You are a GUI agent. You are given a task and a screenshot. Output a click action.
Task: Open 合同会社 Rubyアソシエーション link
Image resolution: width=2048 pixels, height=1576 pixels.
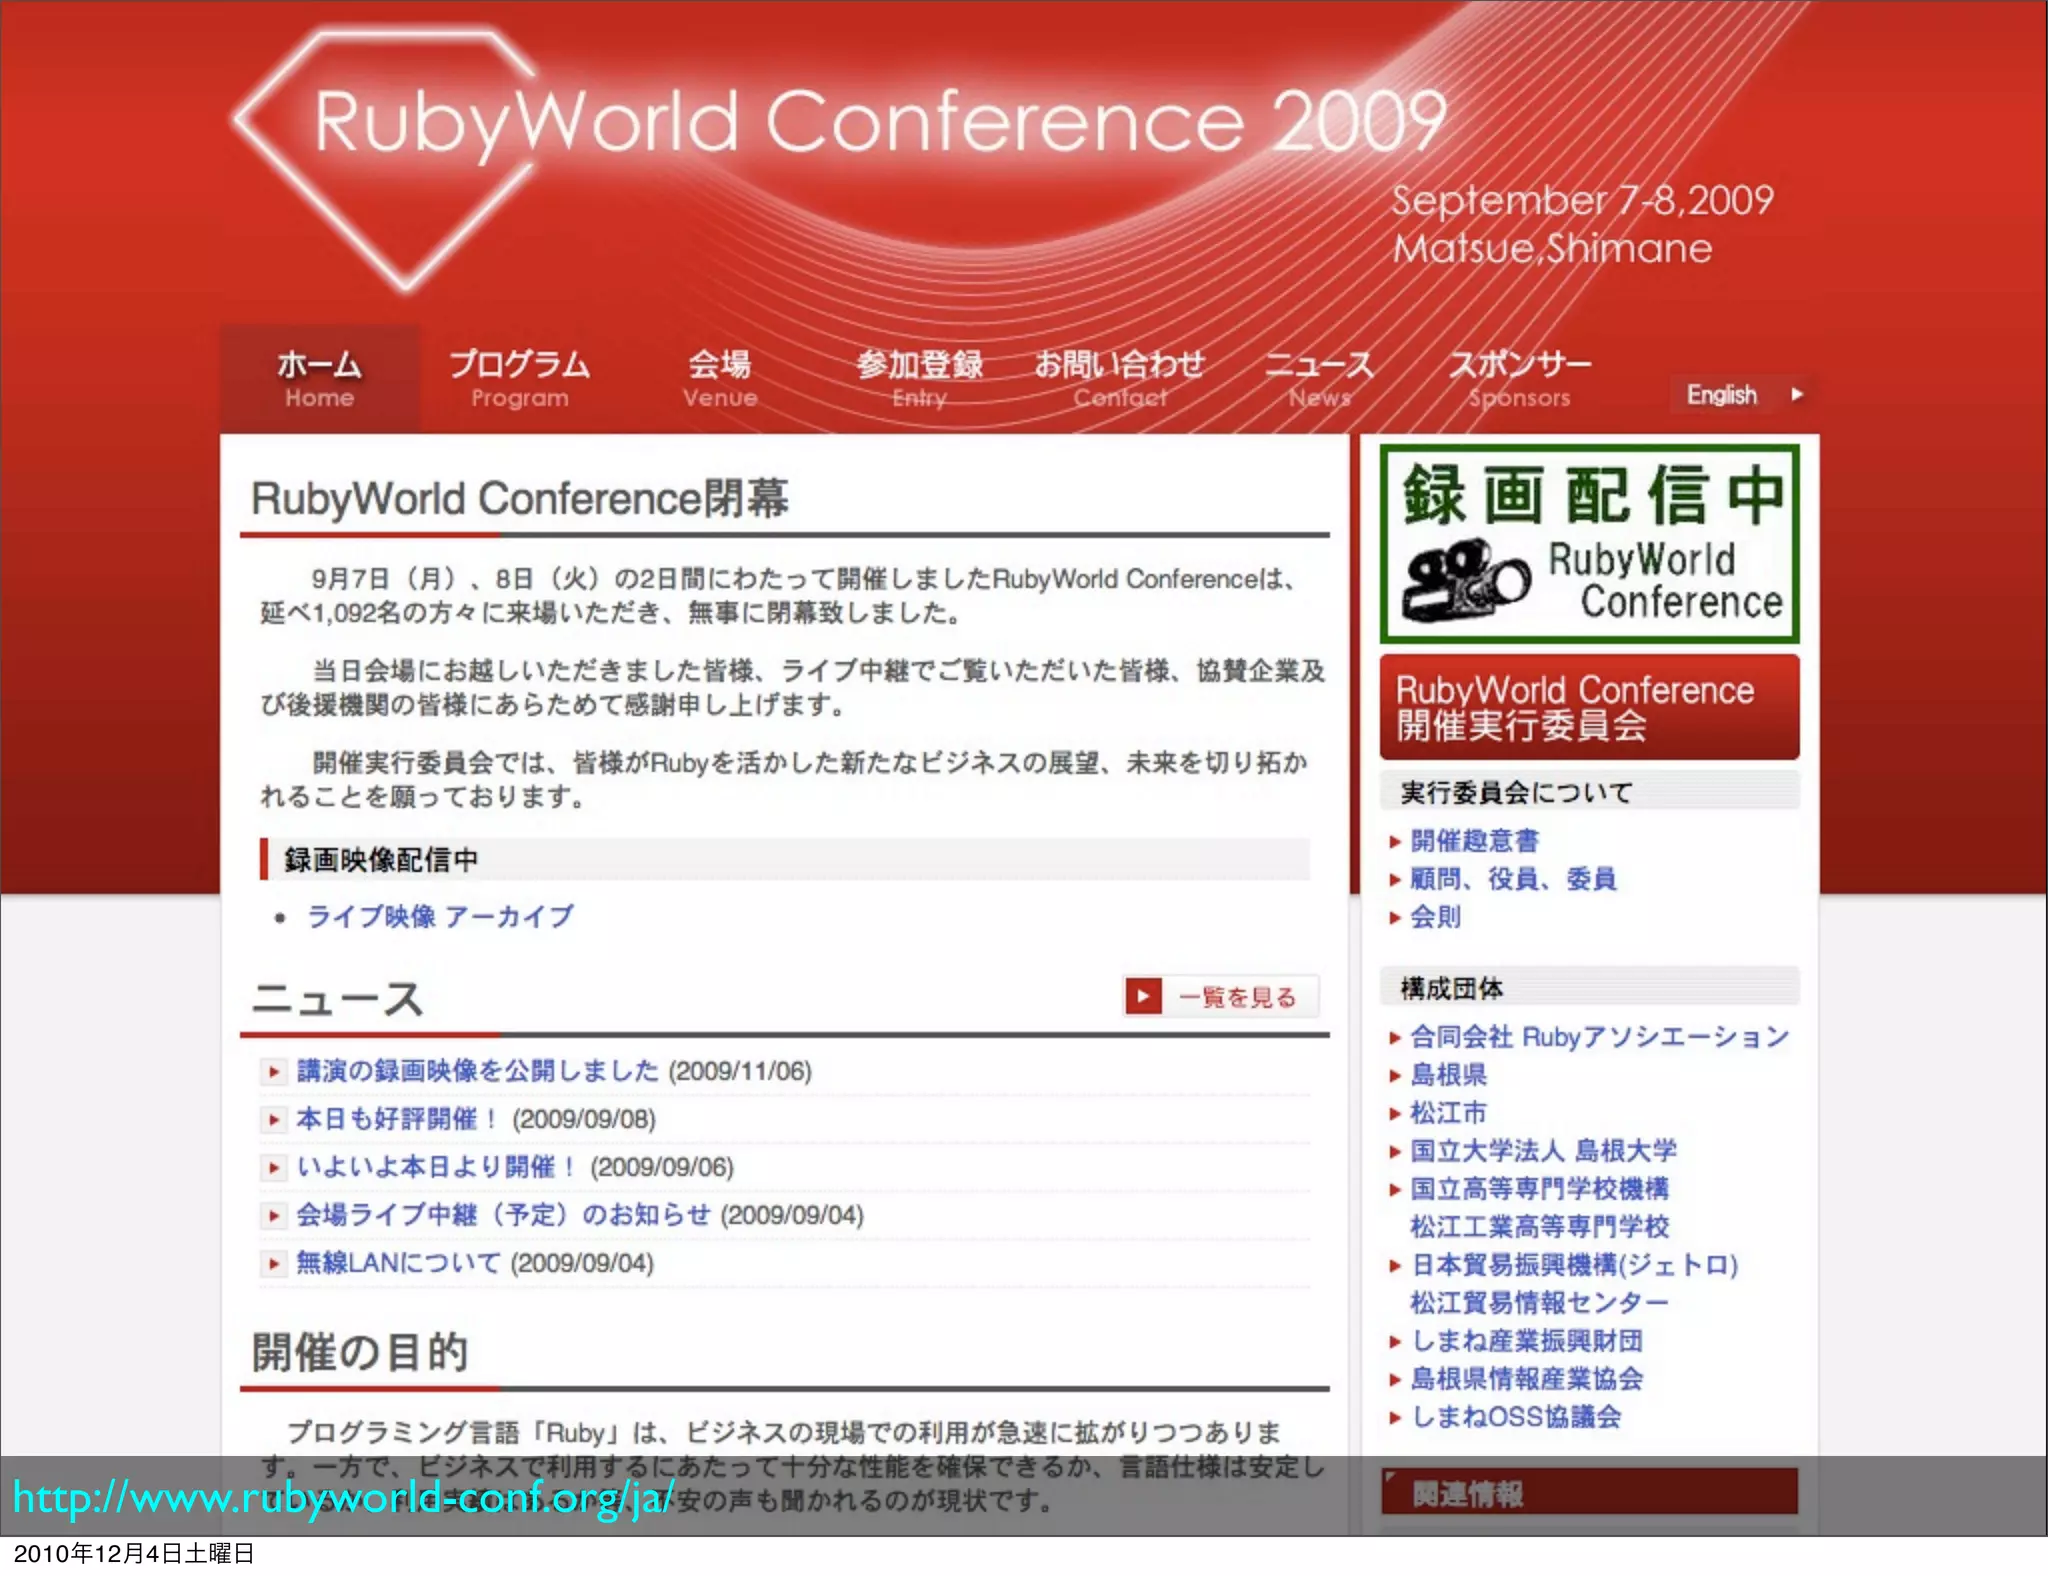[1599, 1036]
